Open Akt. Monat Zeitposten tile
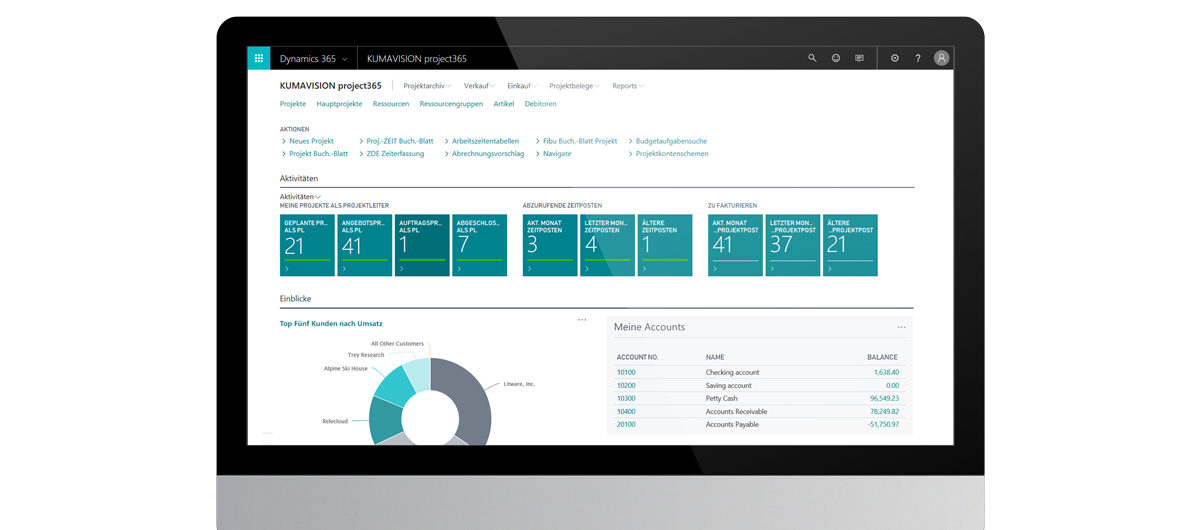 coord(550,245)
